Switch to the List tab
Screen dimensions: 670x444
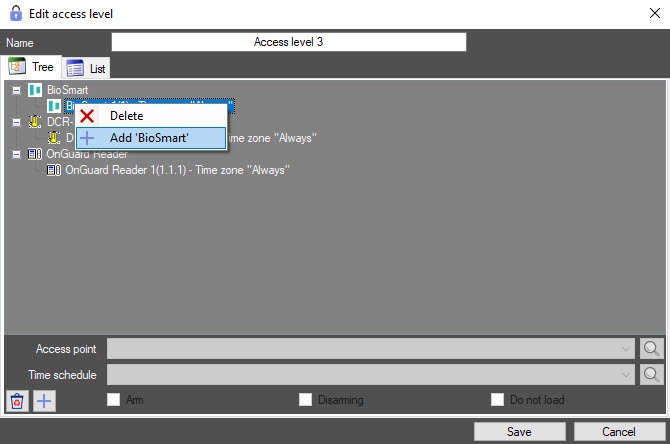pyautogui.click(x=86, y=68)
